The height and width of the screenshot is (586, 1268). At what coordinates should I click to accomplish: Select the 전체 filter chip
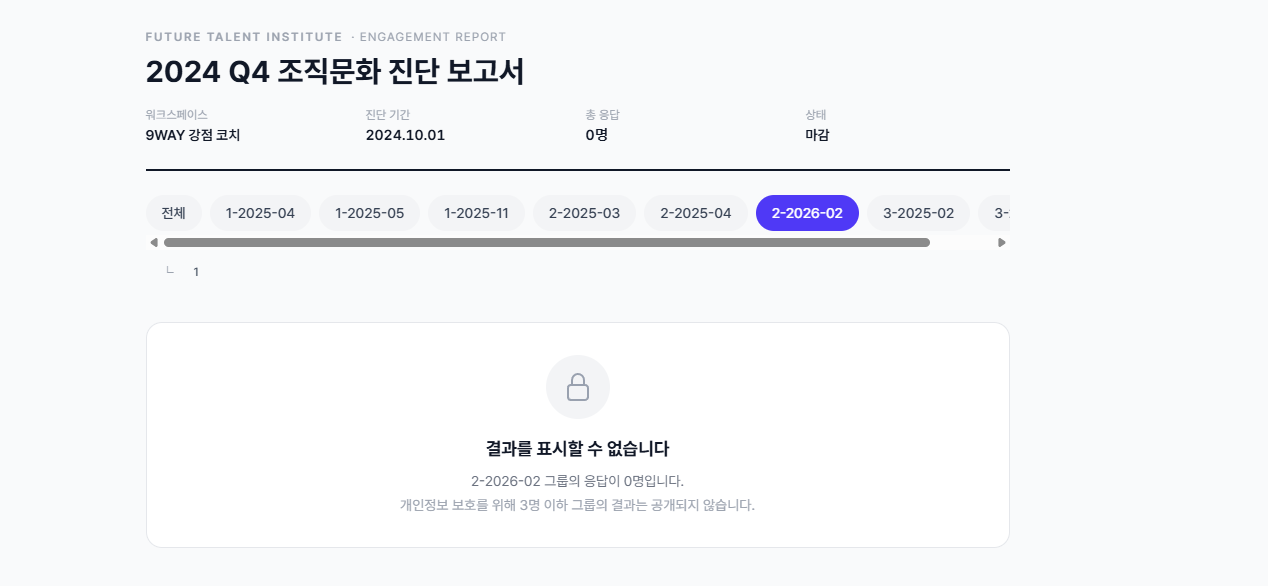click(173, 212)
